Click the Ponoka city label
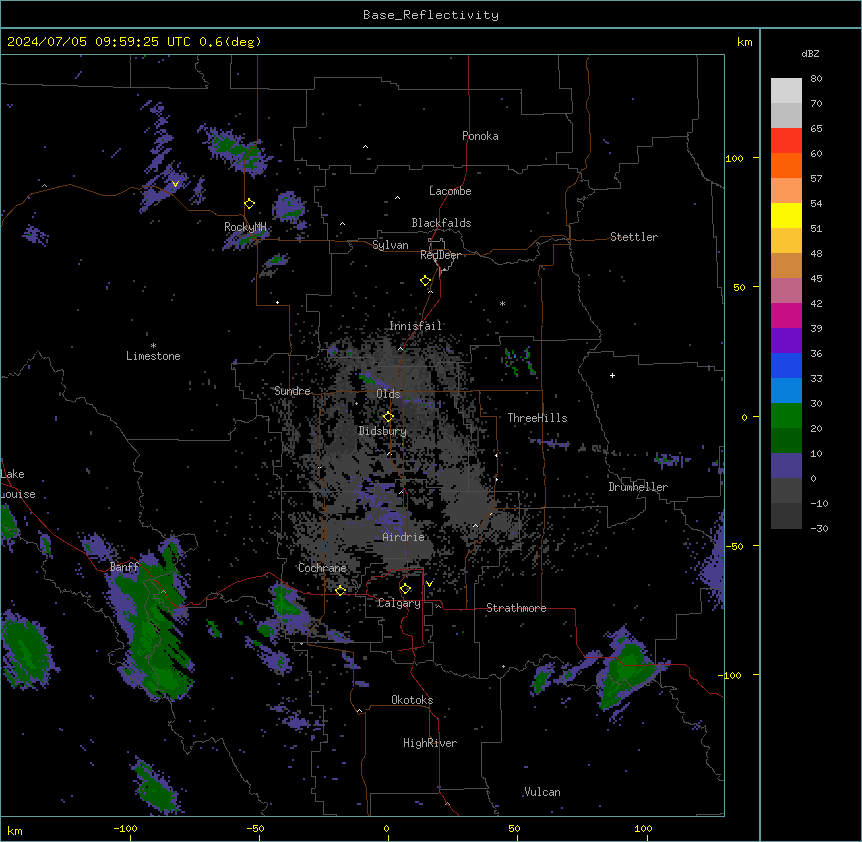Screen dimensions: 862x842 pos(480,136)
